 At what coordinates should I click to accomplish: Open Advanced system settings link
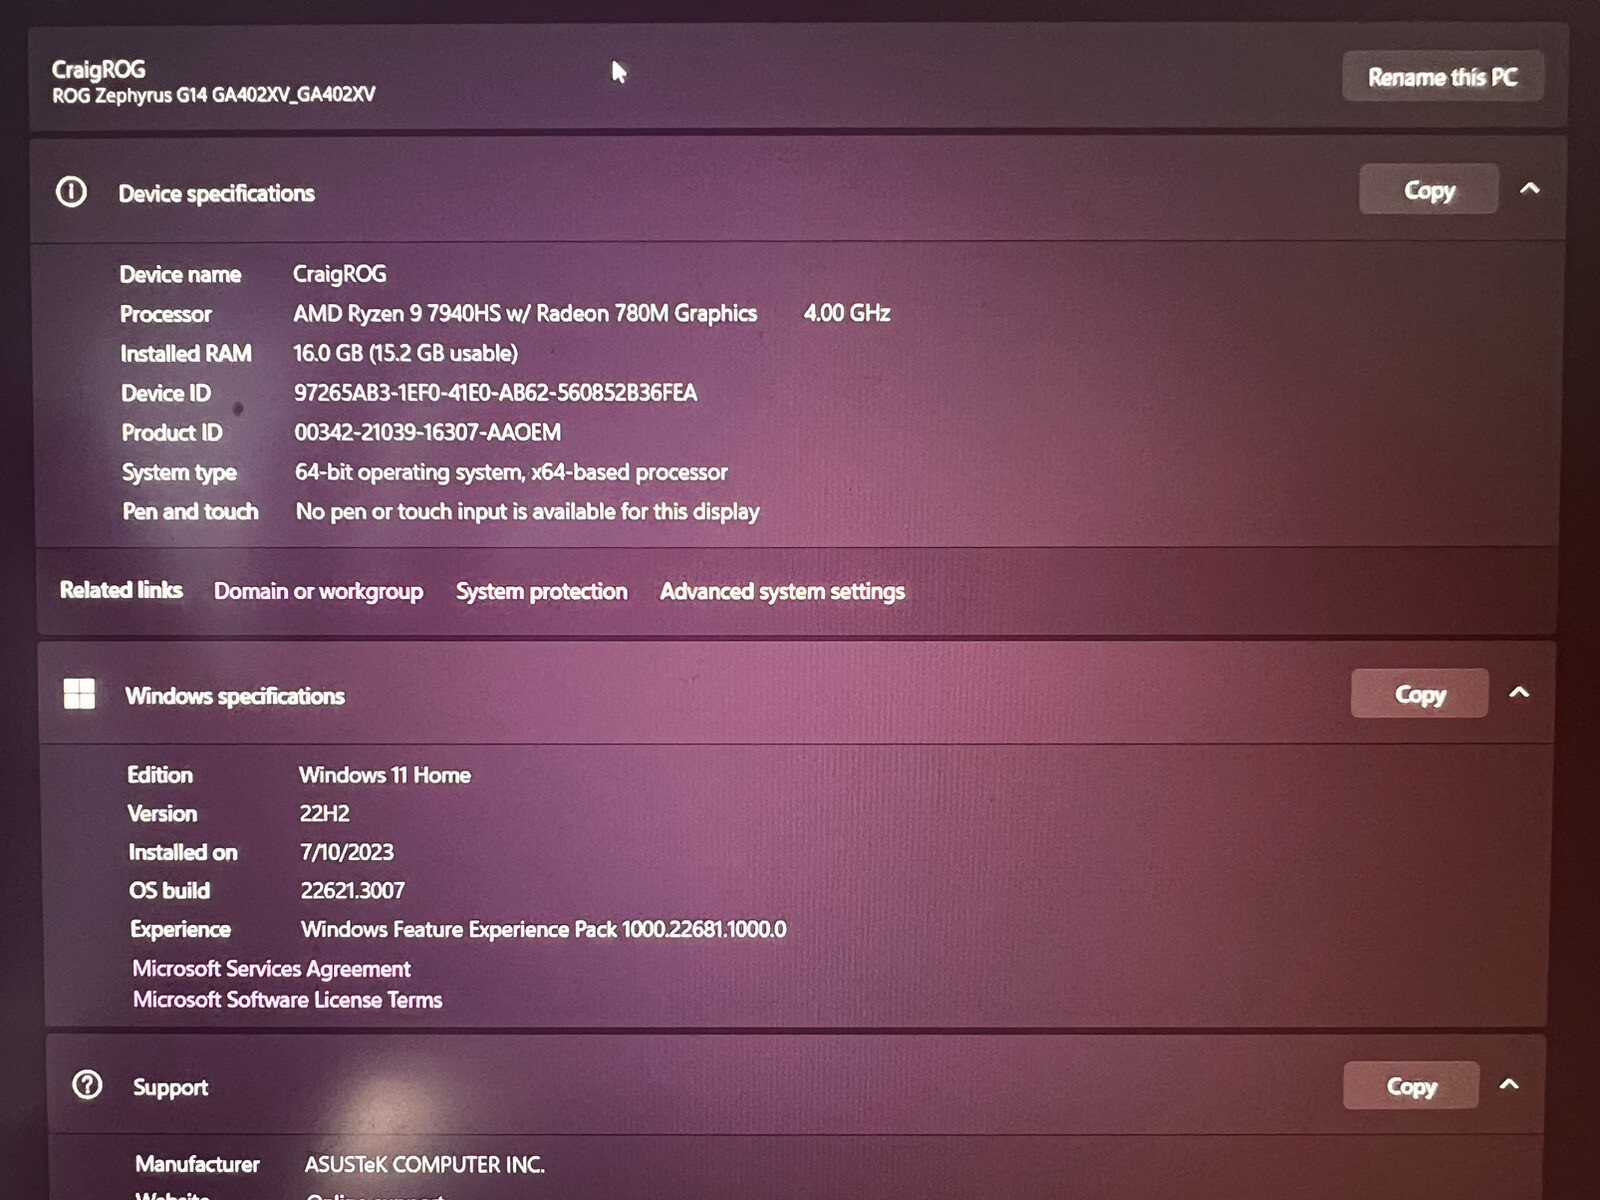pyautogui.click(x=782, y=591)
